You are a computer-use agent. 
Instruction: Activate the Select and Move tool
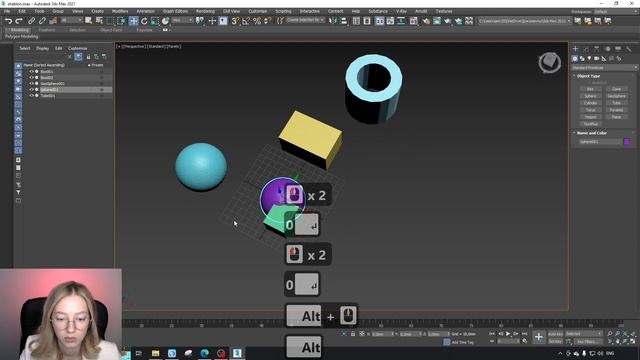pos(133,21)
